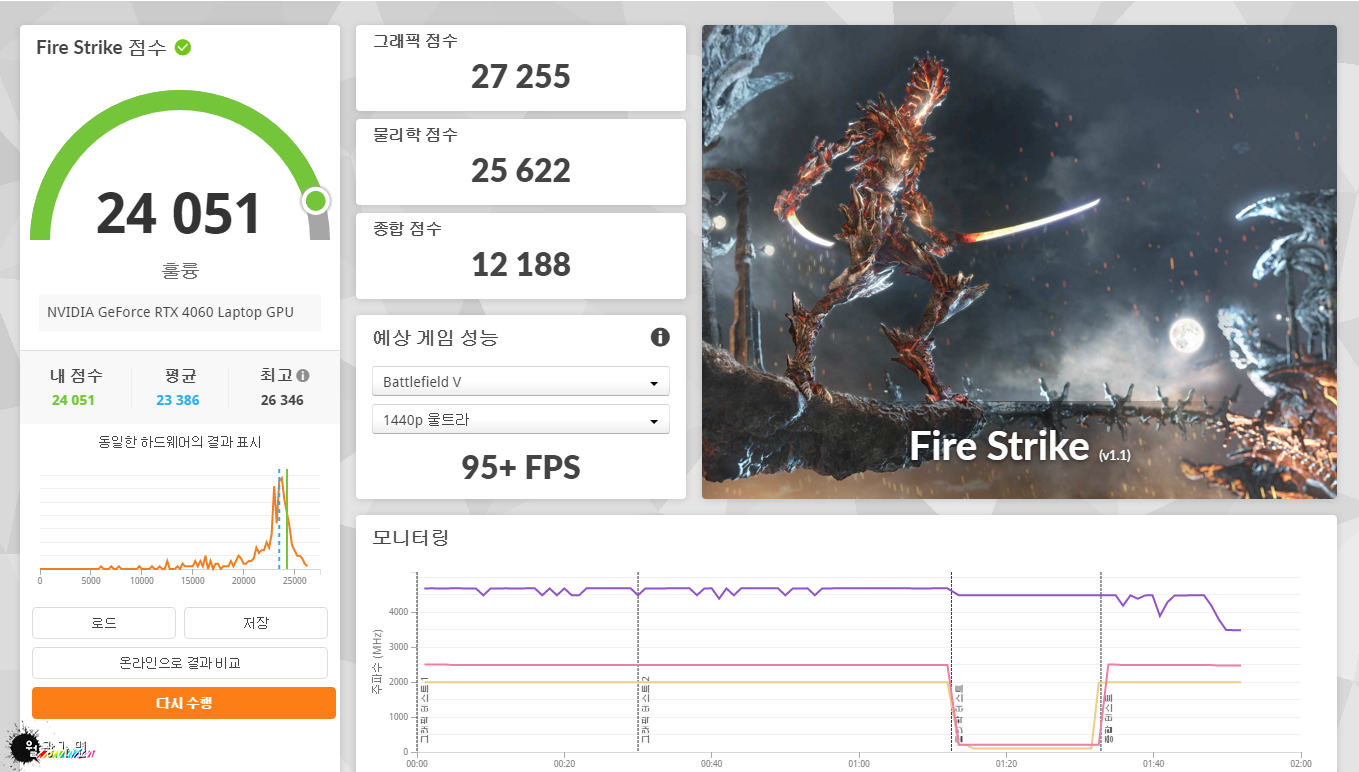Click the purple line in the 모니터링 graph
1359x772 pixels.
pos(800,589)
